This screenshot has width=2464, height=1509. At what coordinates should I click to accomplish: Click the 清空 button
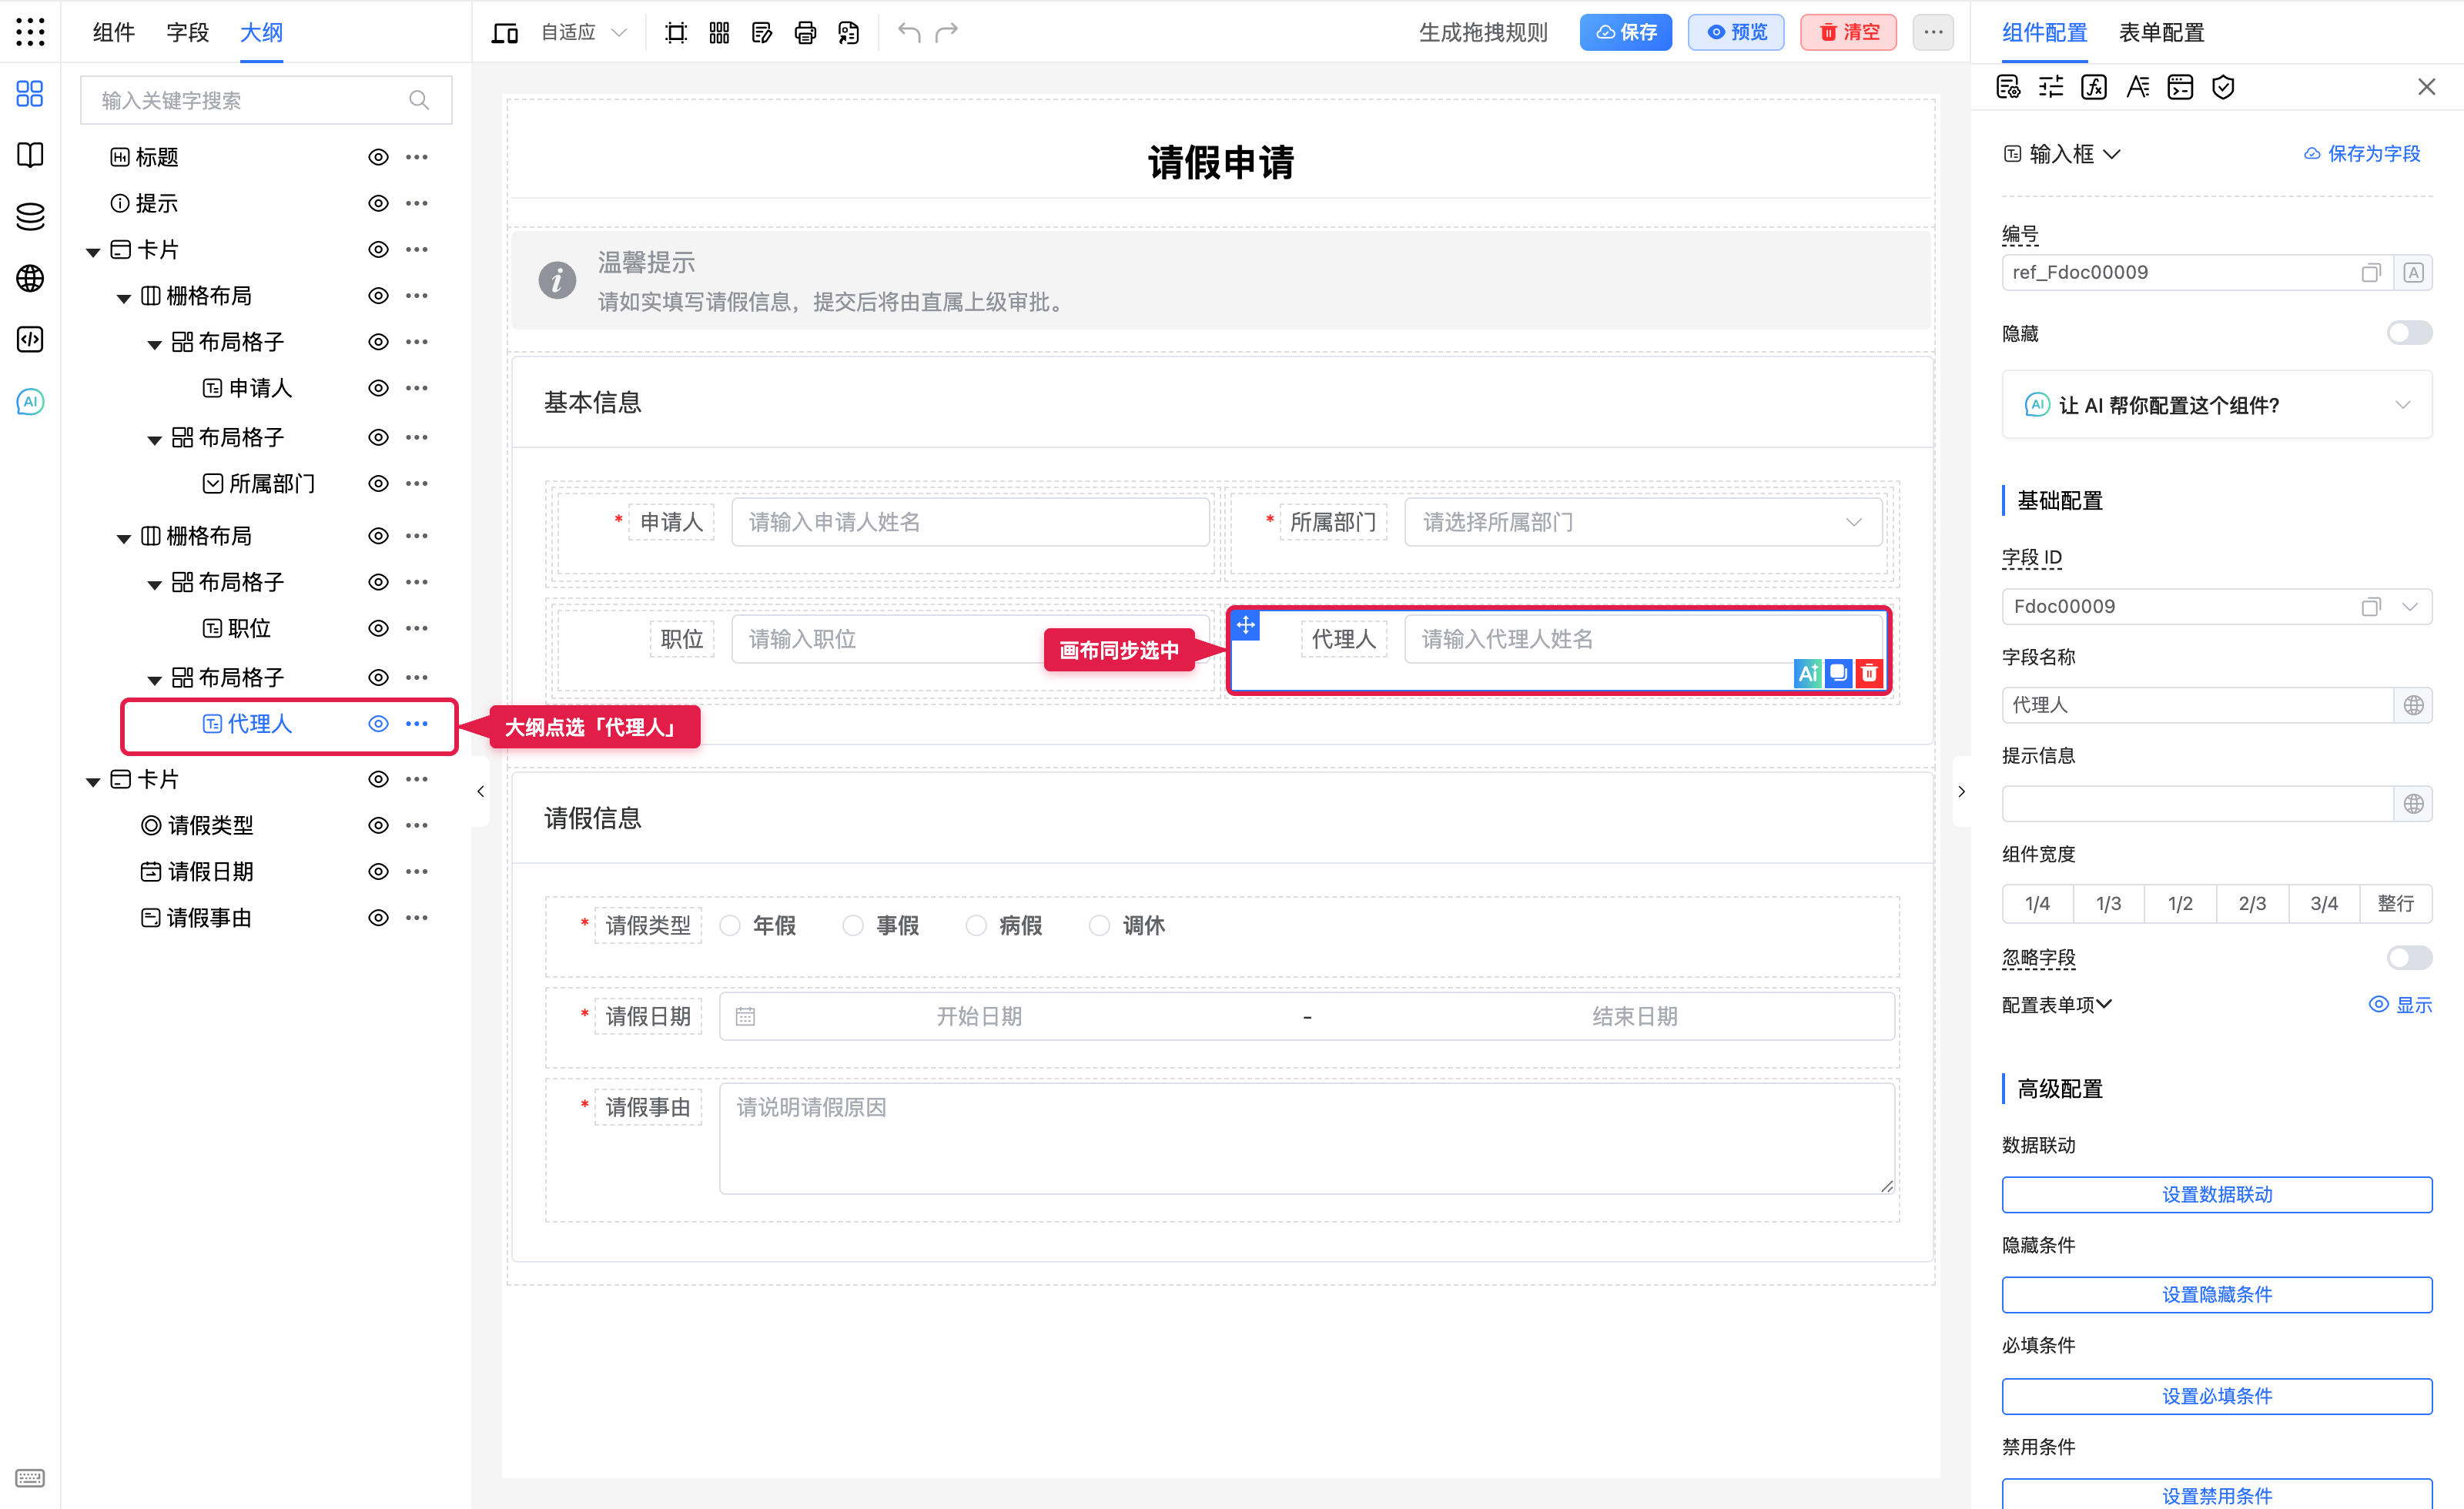click(x=1848, y=32)
